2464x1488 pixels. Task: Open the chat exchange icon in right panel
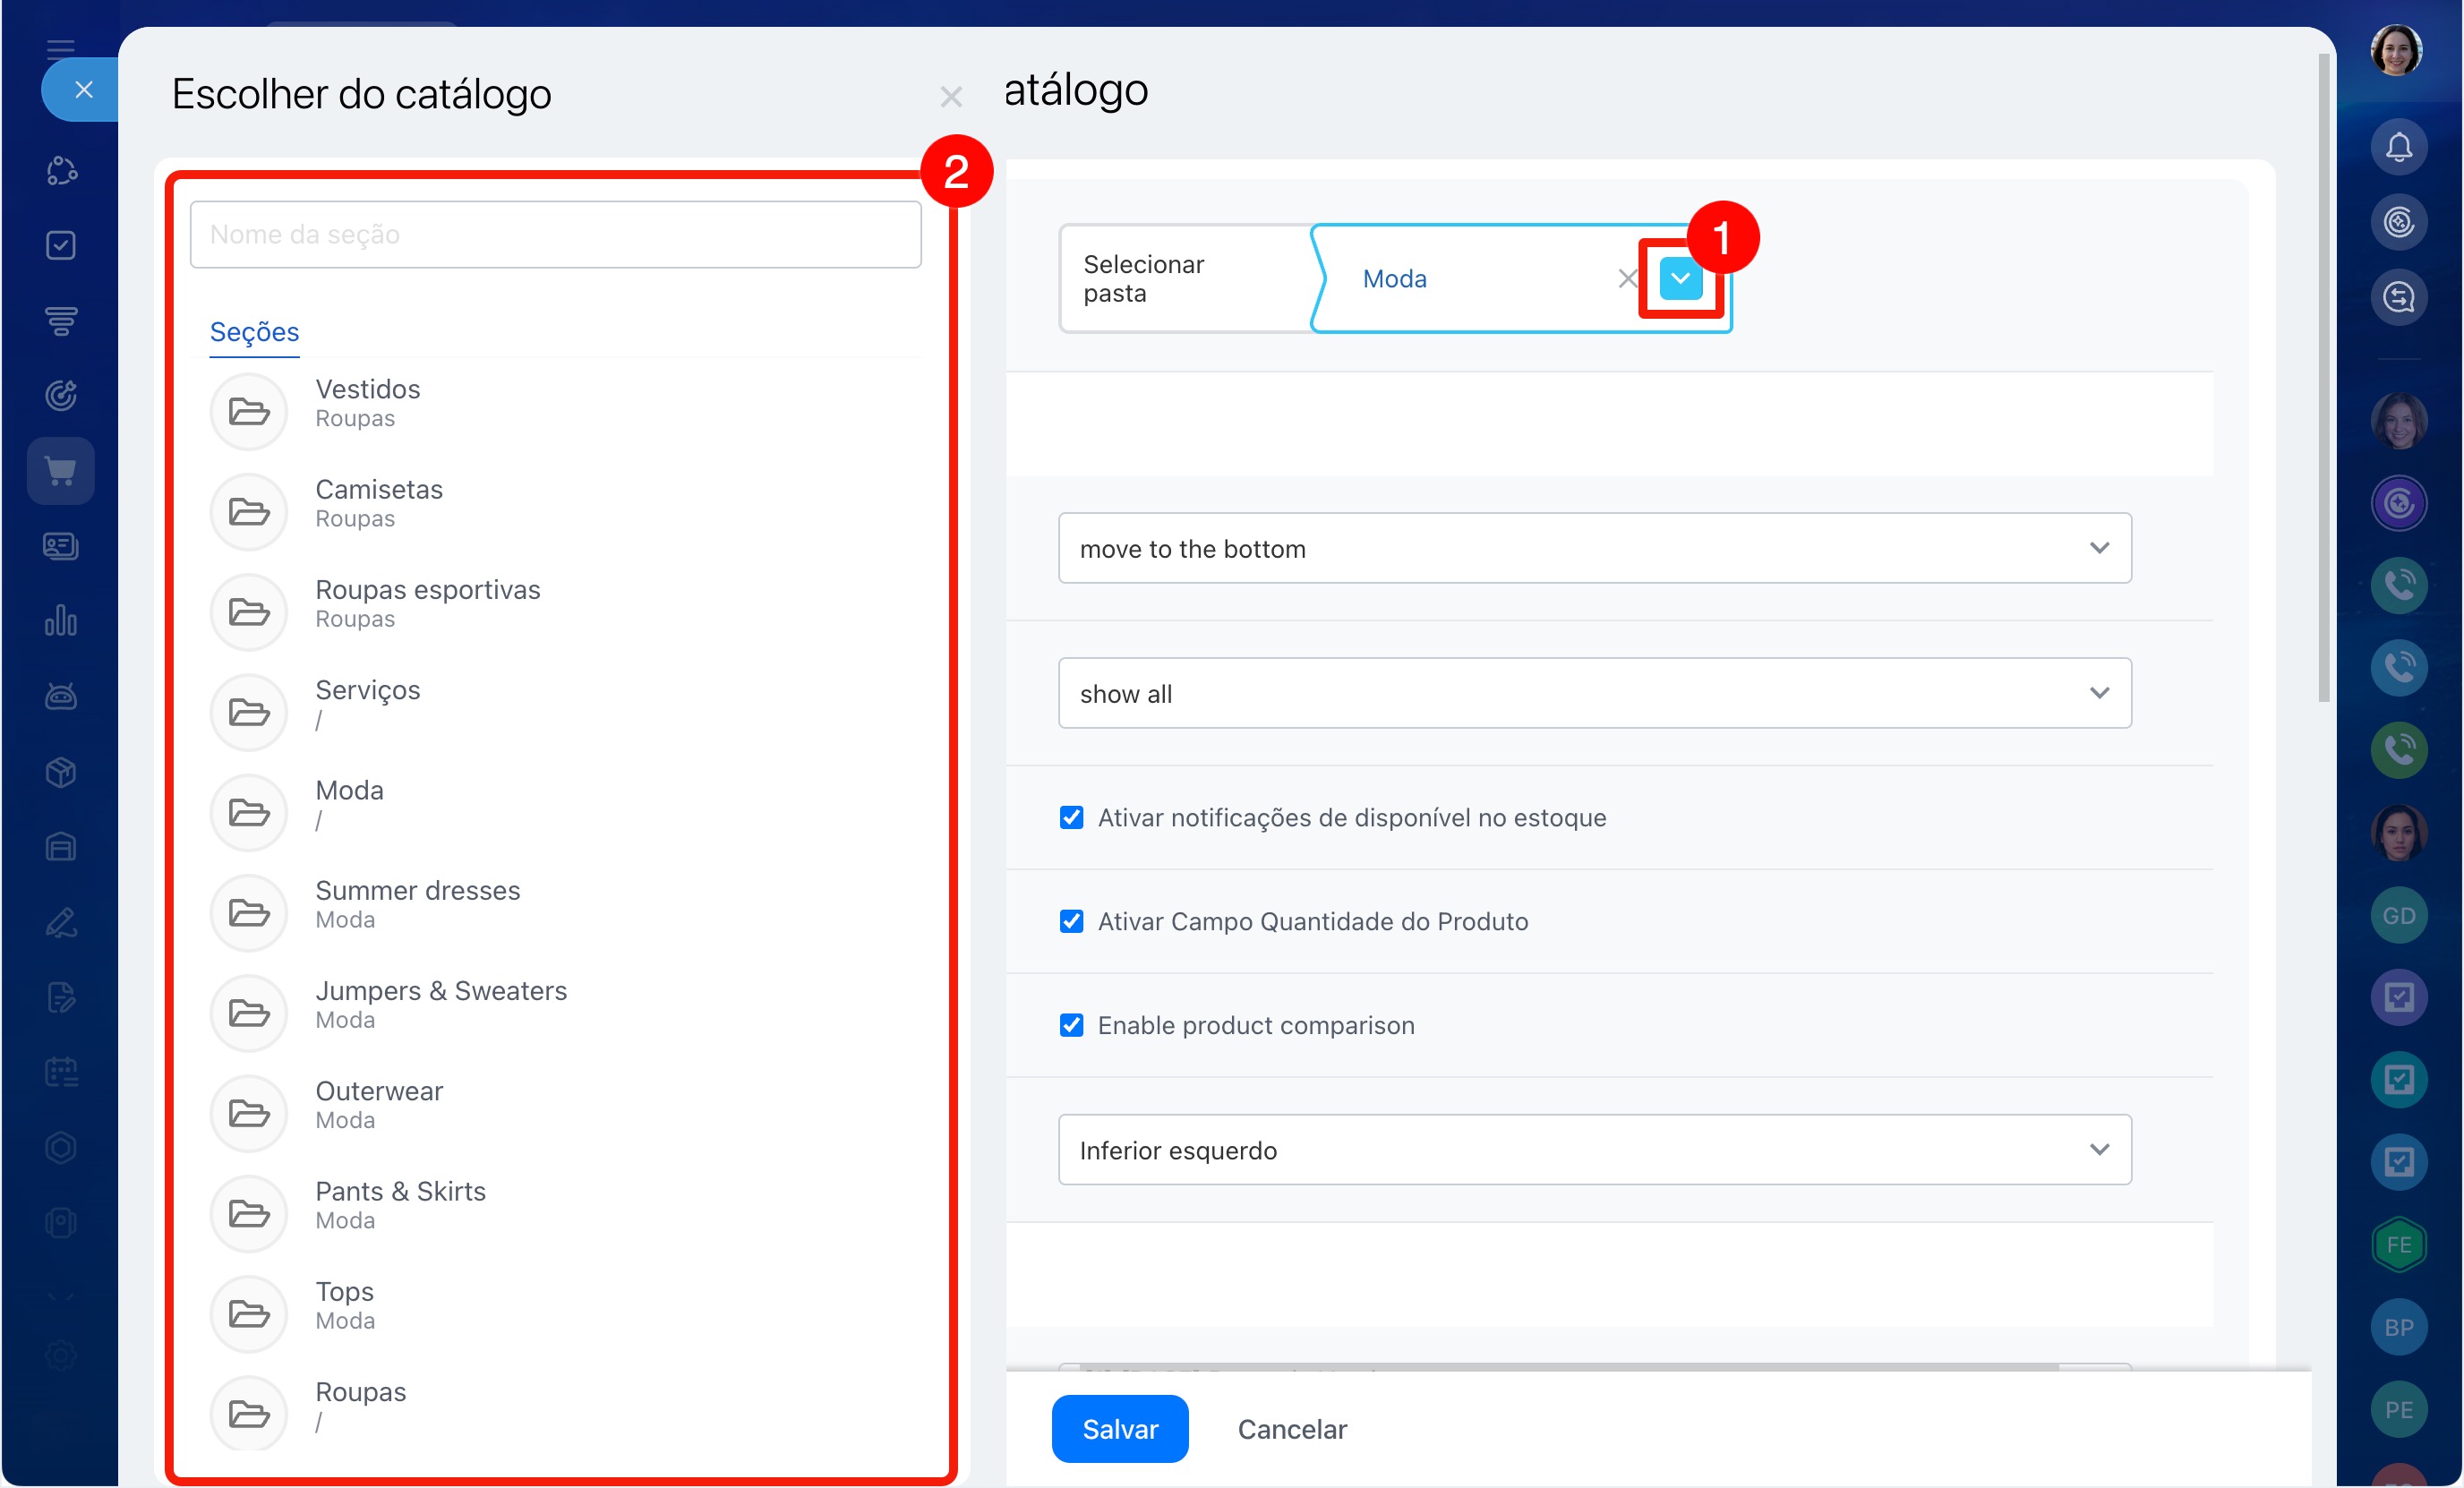(2398, 297)
